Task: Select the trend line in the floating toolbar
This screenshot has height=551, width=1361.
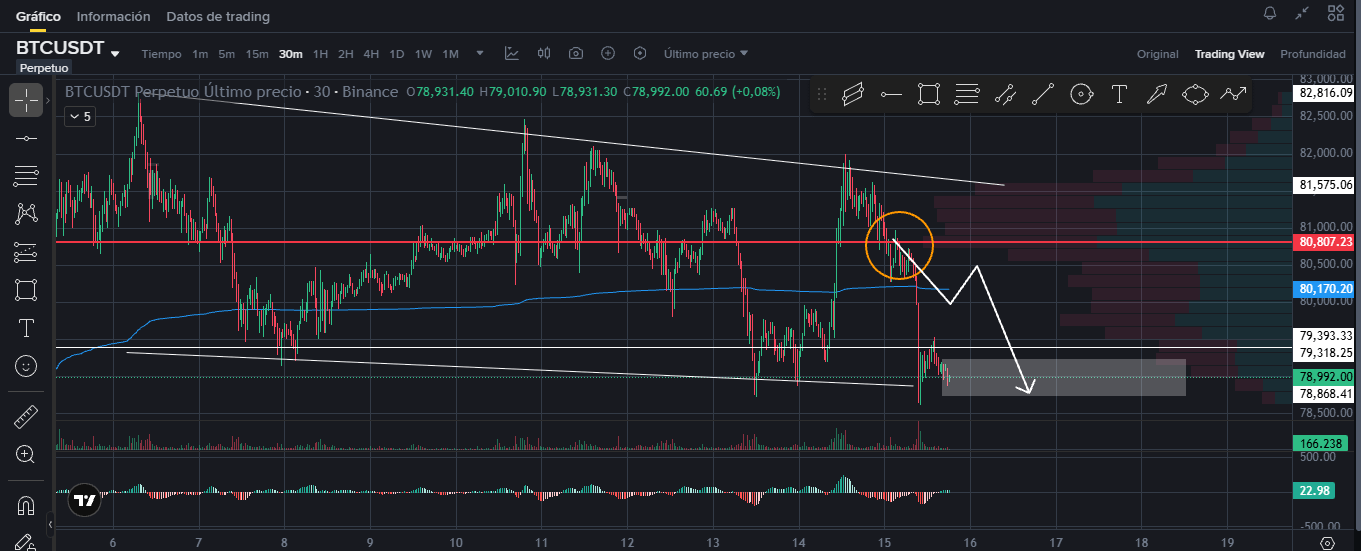Action: 1042,95
